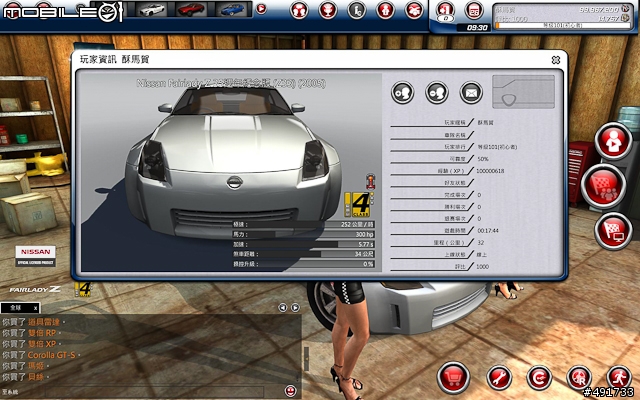640x400 pixels.
Task: Click the chat panel side handle arrow
Action: pyautogui.click(x=307, y=359)
